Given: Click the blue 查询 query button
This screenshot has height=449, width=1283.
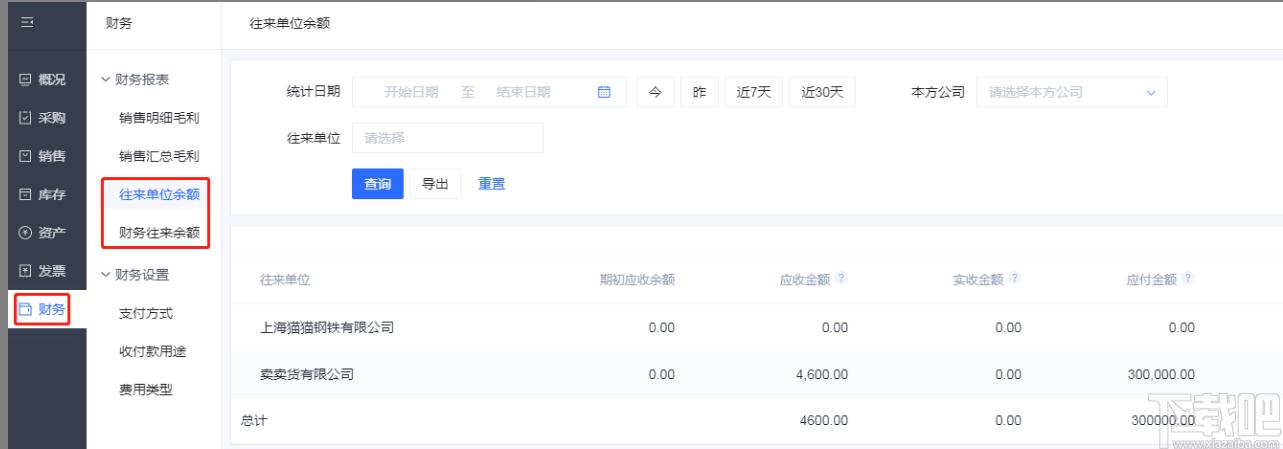Looking at the screenshot, I should tap(377, 184).
